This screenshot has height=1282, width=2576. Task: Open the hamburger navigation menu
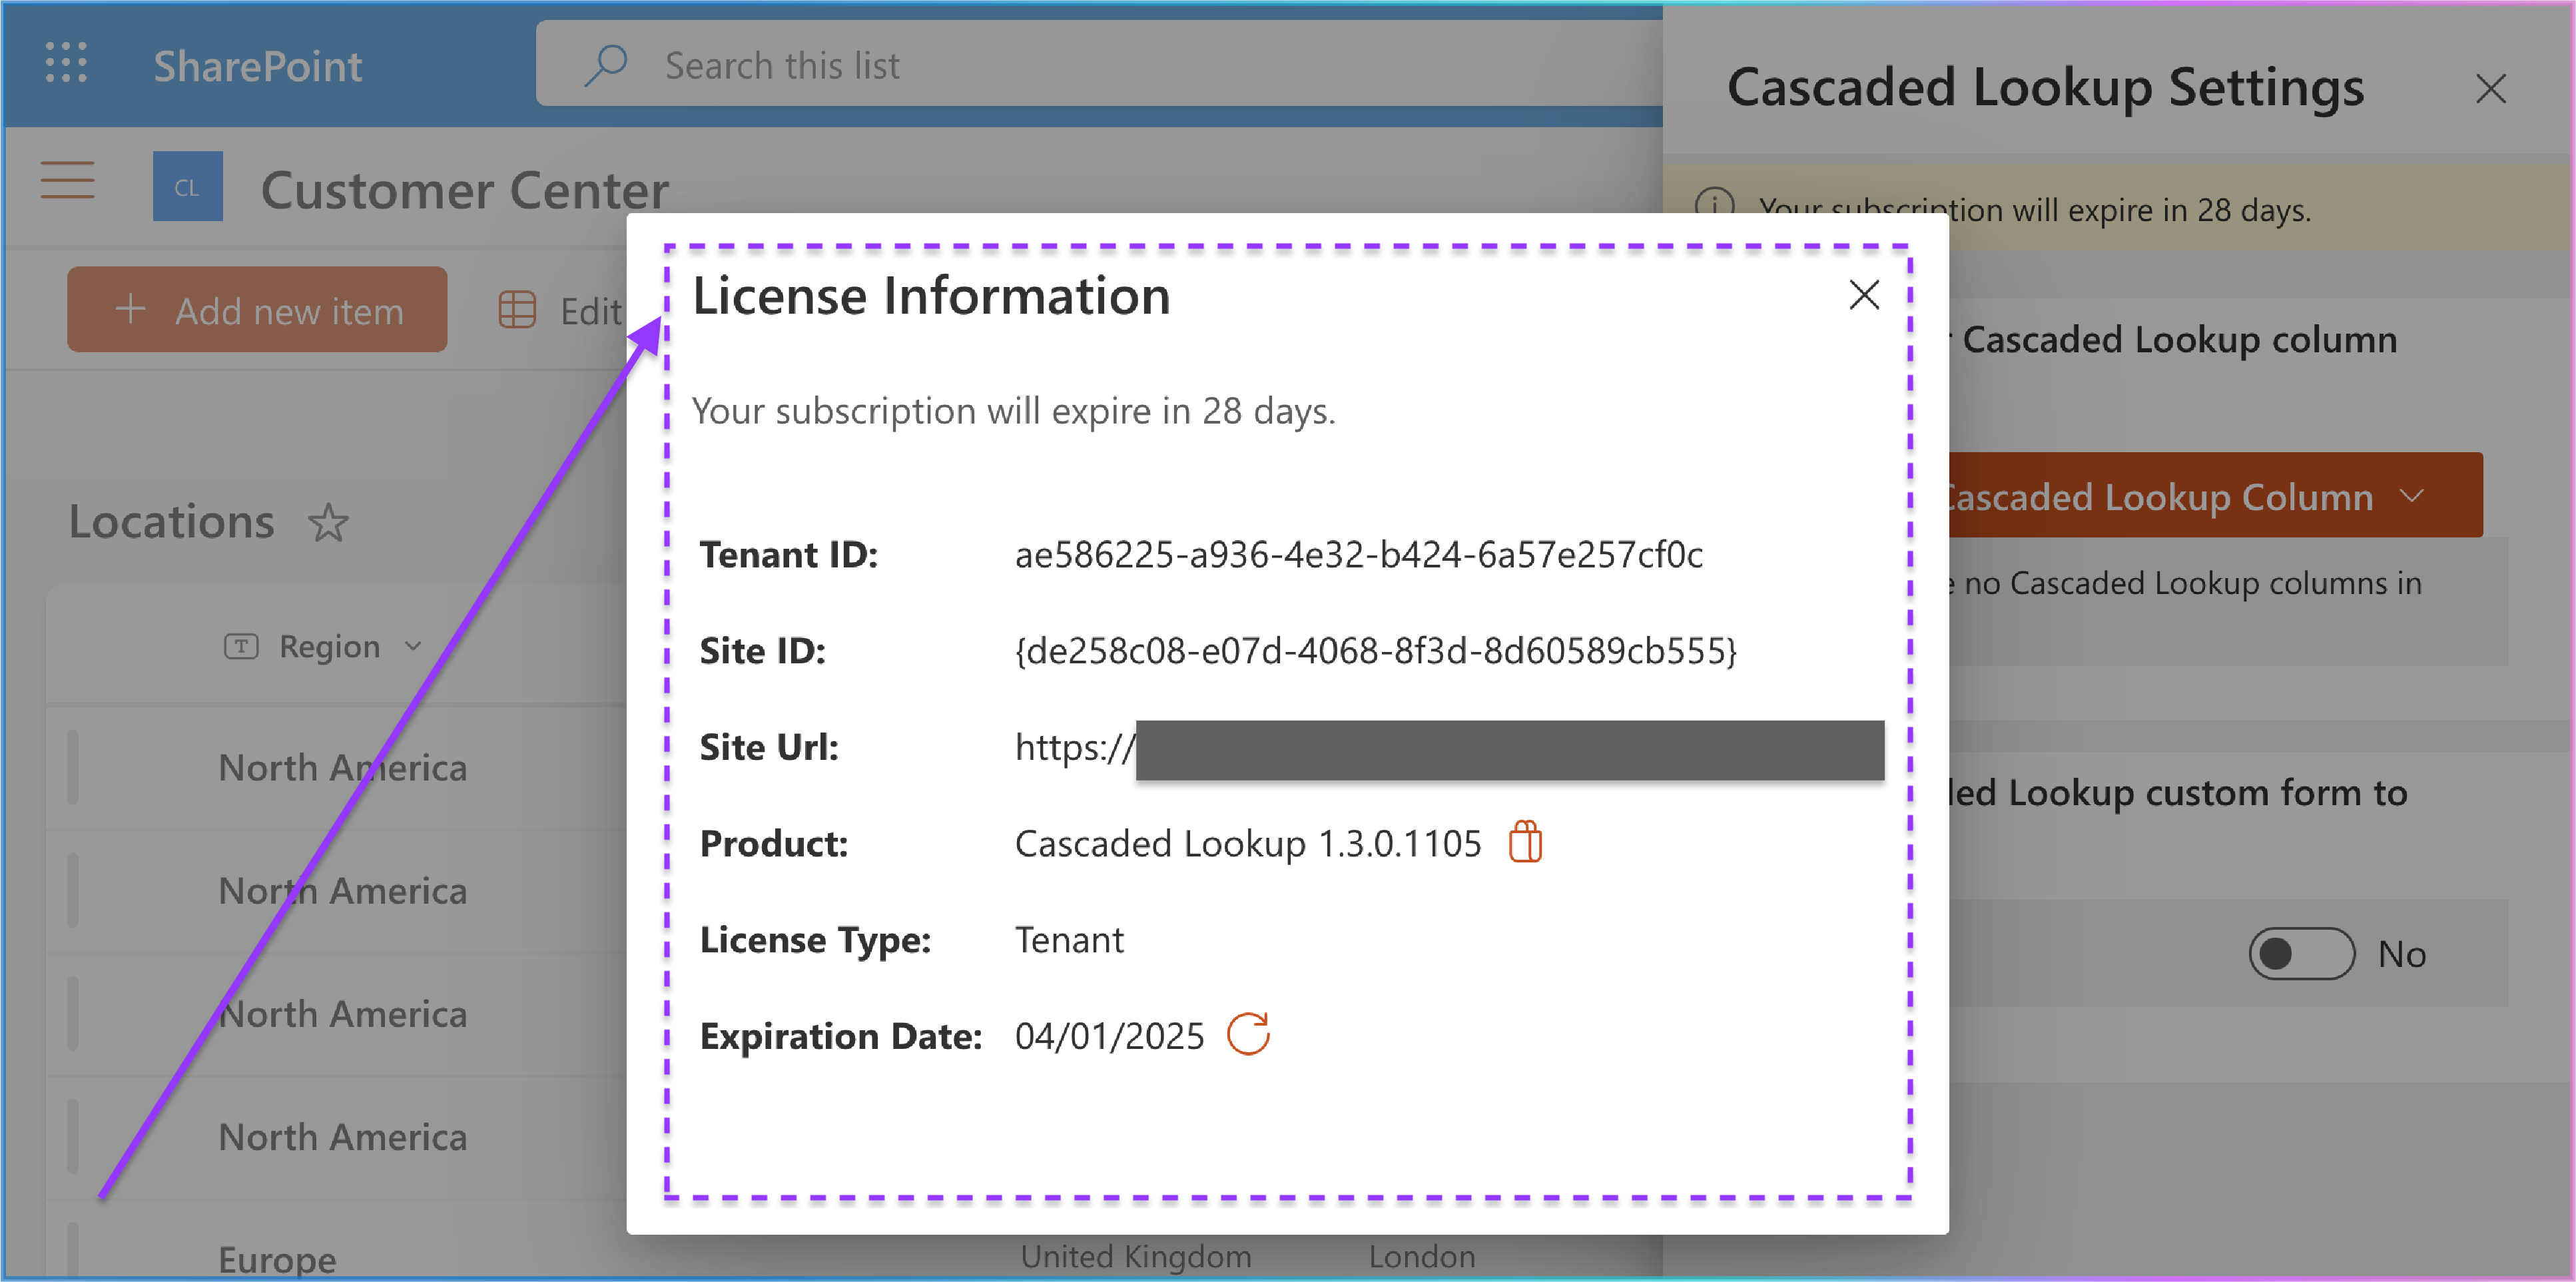coord(67,181)
